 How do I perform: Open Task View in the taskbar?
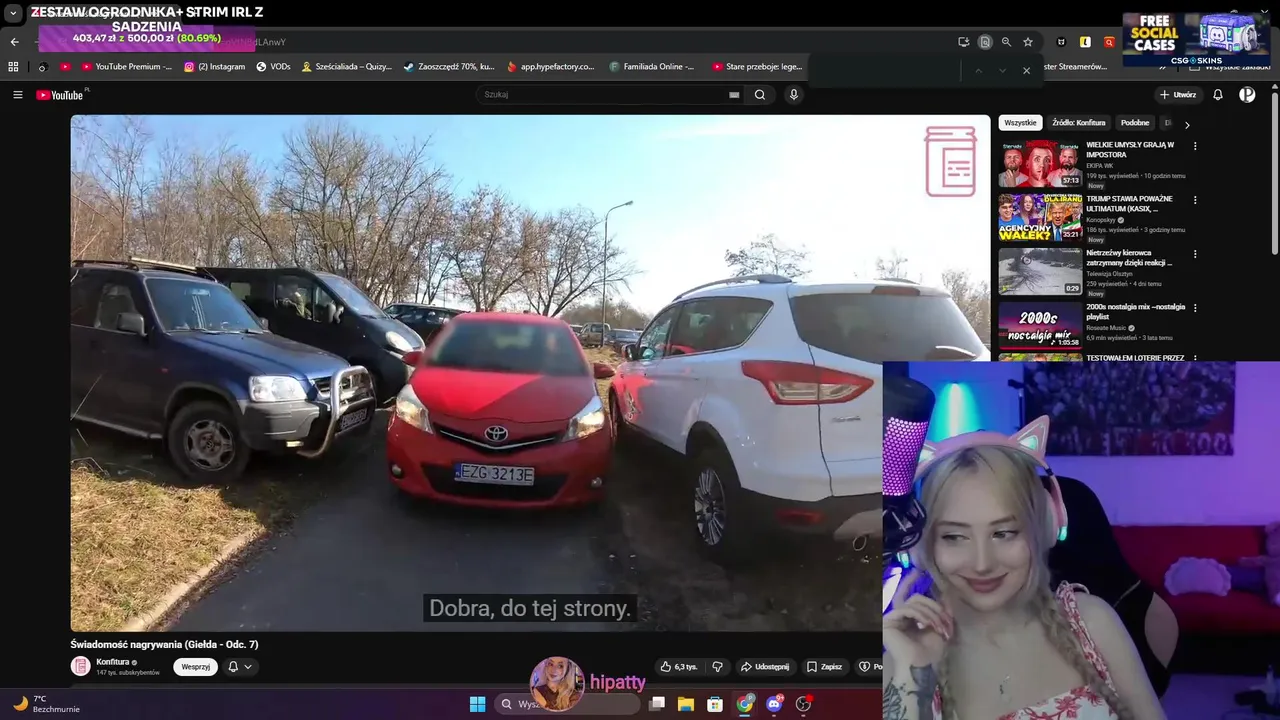pos(657,704)
